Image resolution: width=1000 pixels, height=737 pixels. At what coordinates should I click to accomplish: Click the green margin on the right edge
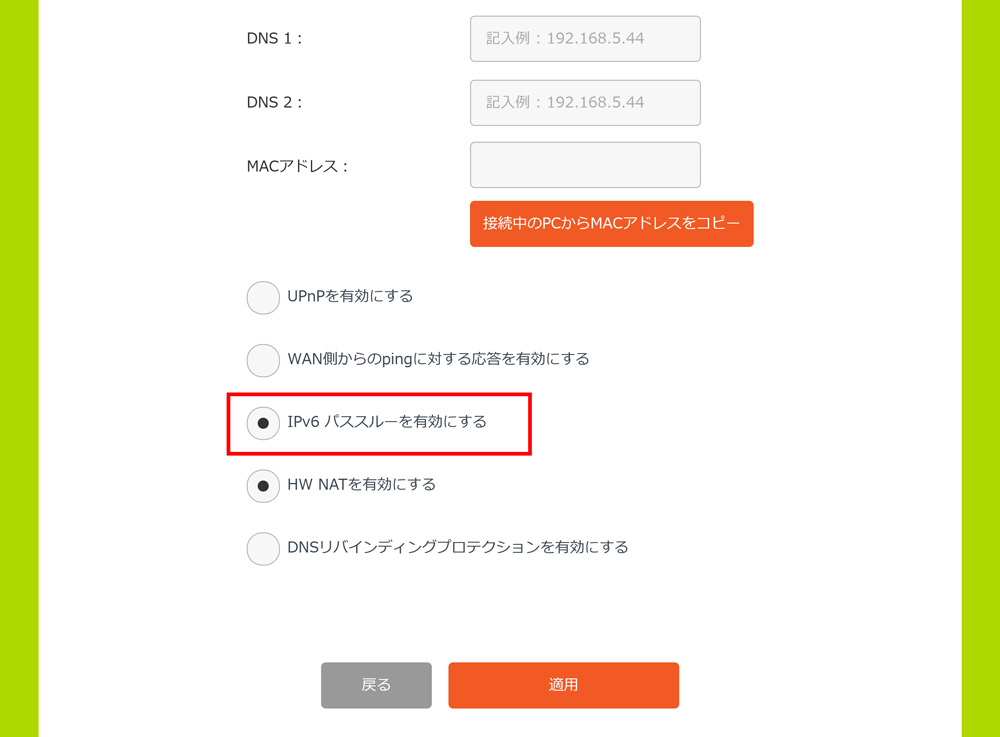point(980,368)
